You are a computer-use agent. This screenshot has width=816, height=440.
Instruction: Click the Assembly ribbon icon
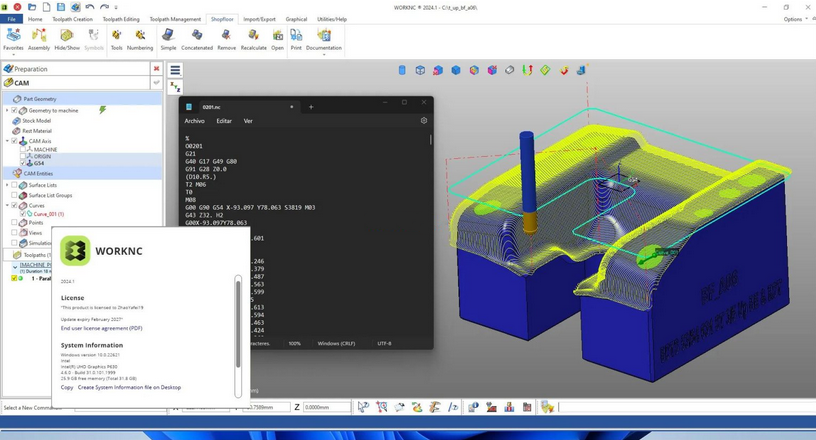pyautogui.click(x=39, y=40)
